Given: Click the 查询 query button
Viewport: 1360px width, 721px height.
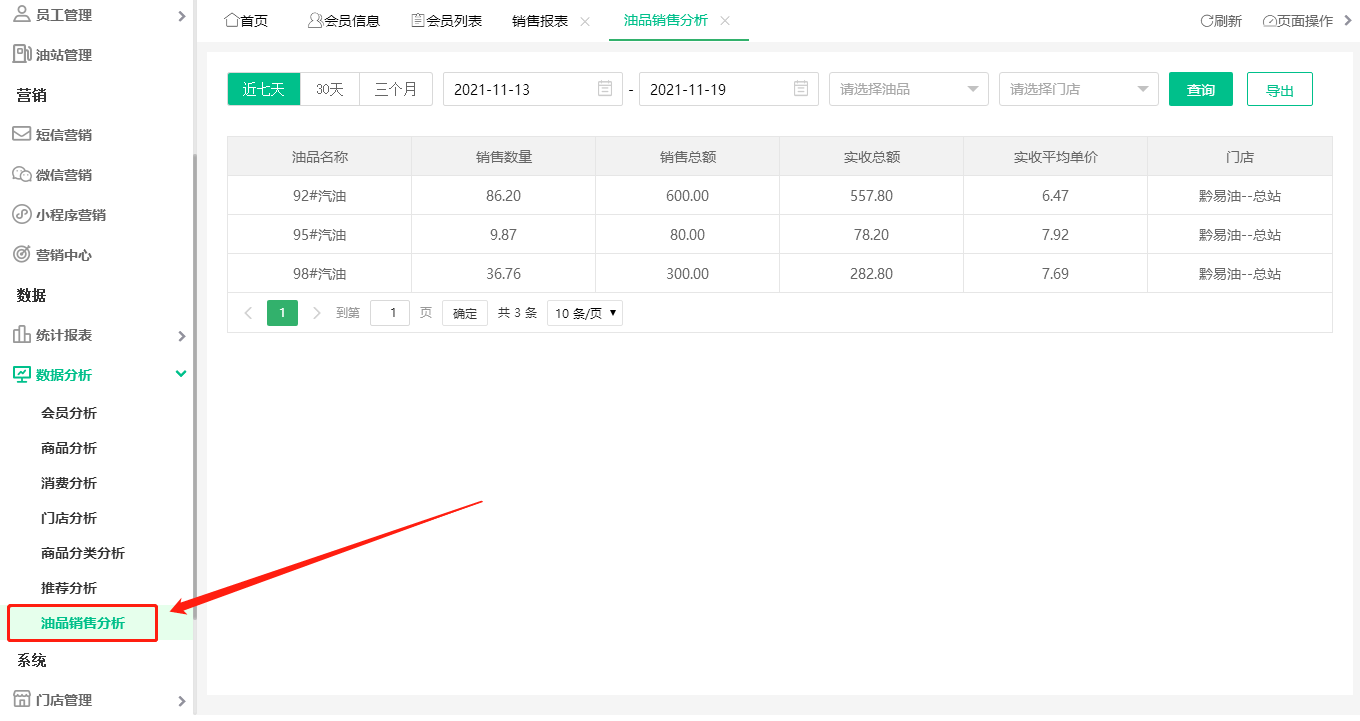Looking at the screenshot, I should 1200,89.
